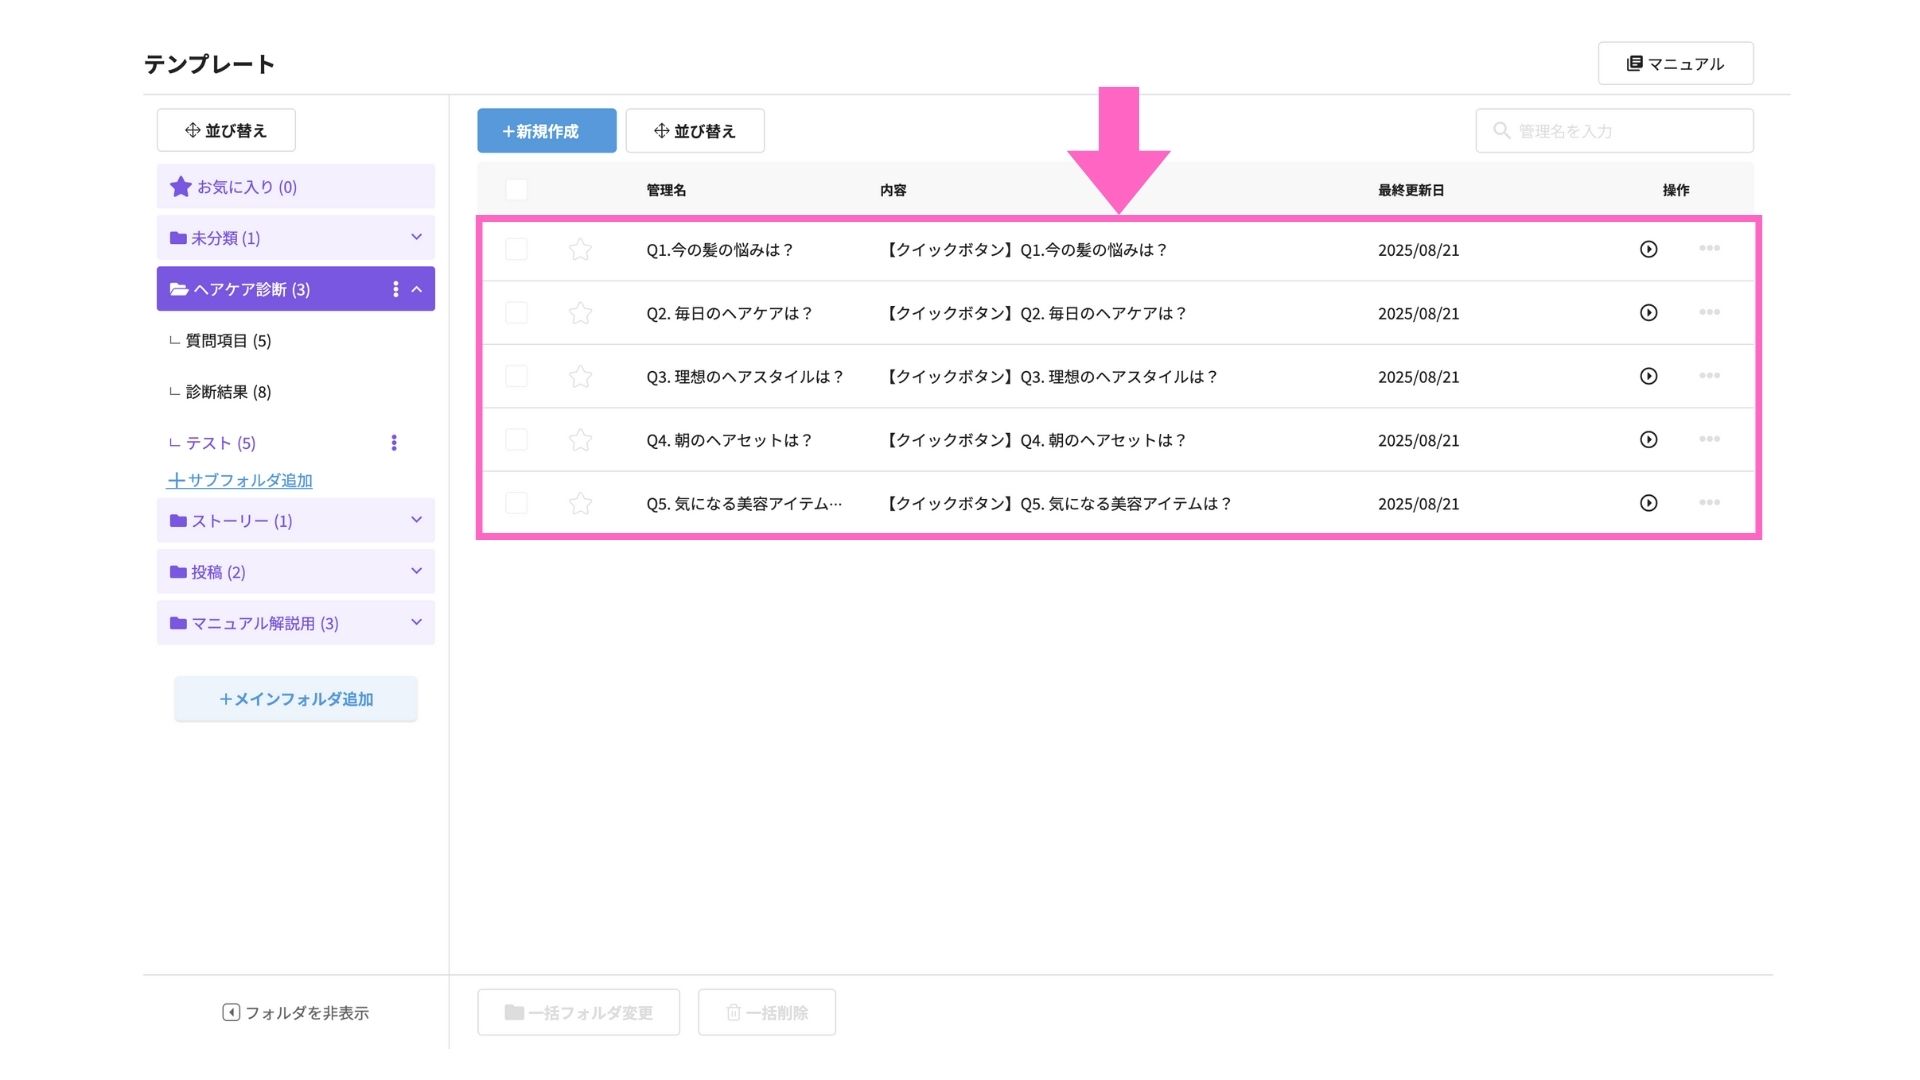Open the ヘアケア診断 folder kebab menu
1920x1080 pixels.
[x=396, y=289]
